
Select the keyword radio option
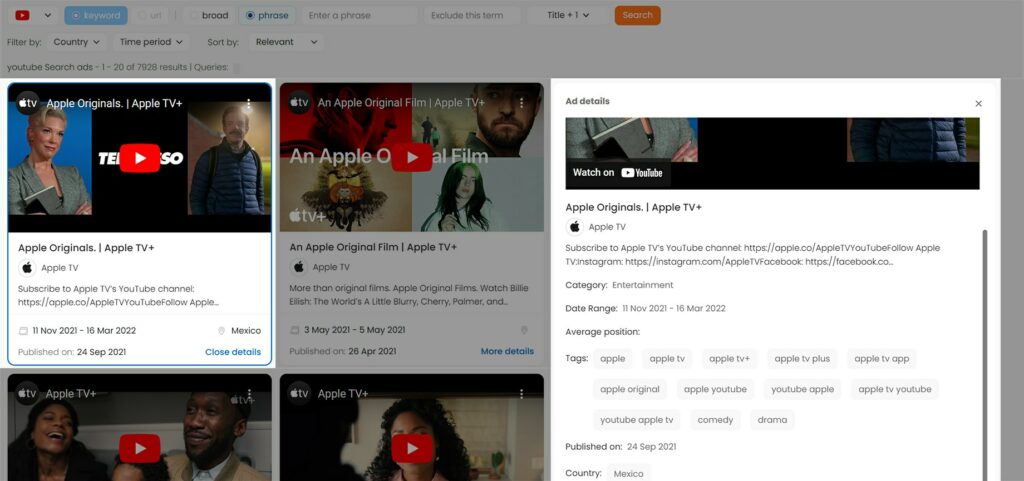[x=96, y=15]
